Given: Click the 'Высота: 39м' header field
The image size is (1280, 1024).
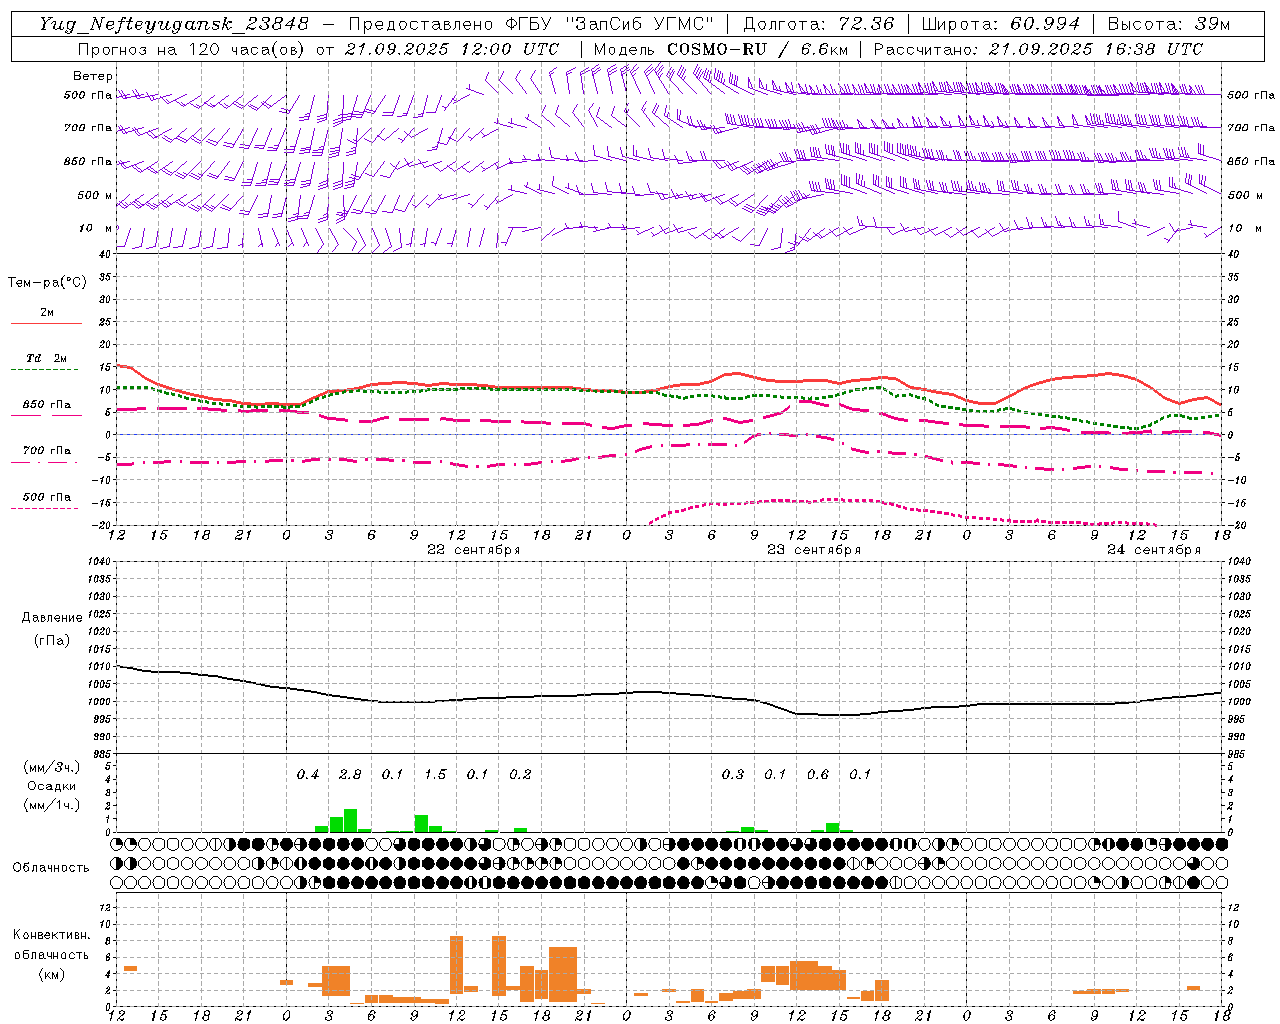Looking at the screenshot, I should (1169, 24).
